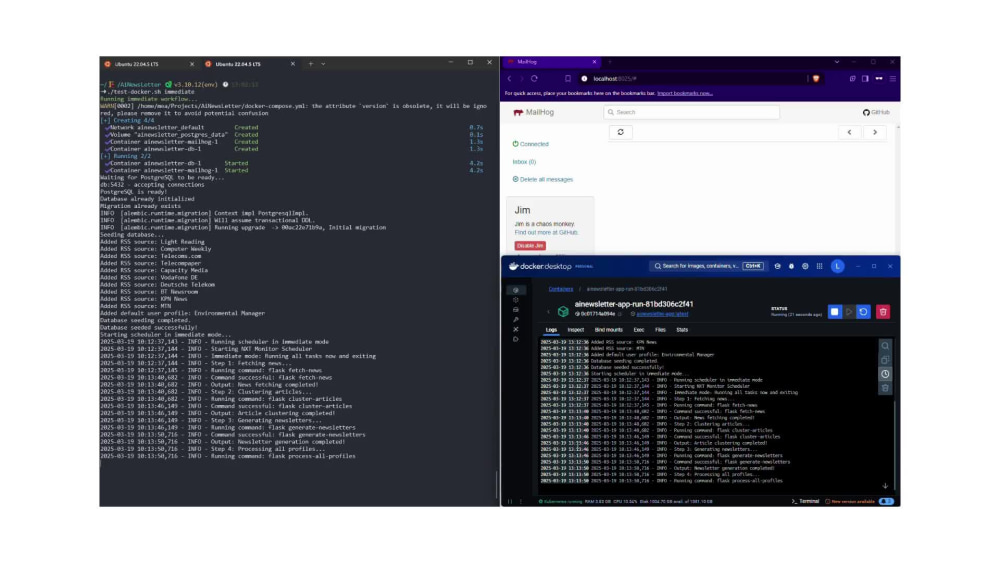This screenshot has width=1000, height=563.
Task: Open the Exec tab in Docker
Action: point(638,330)
